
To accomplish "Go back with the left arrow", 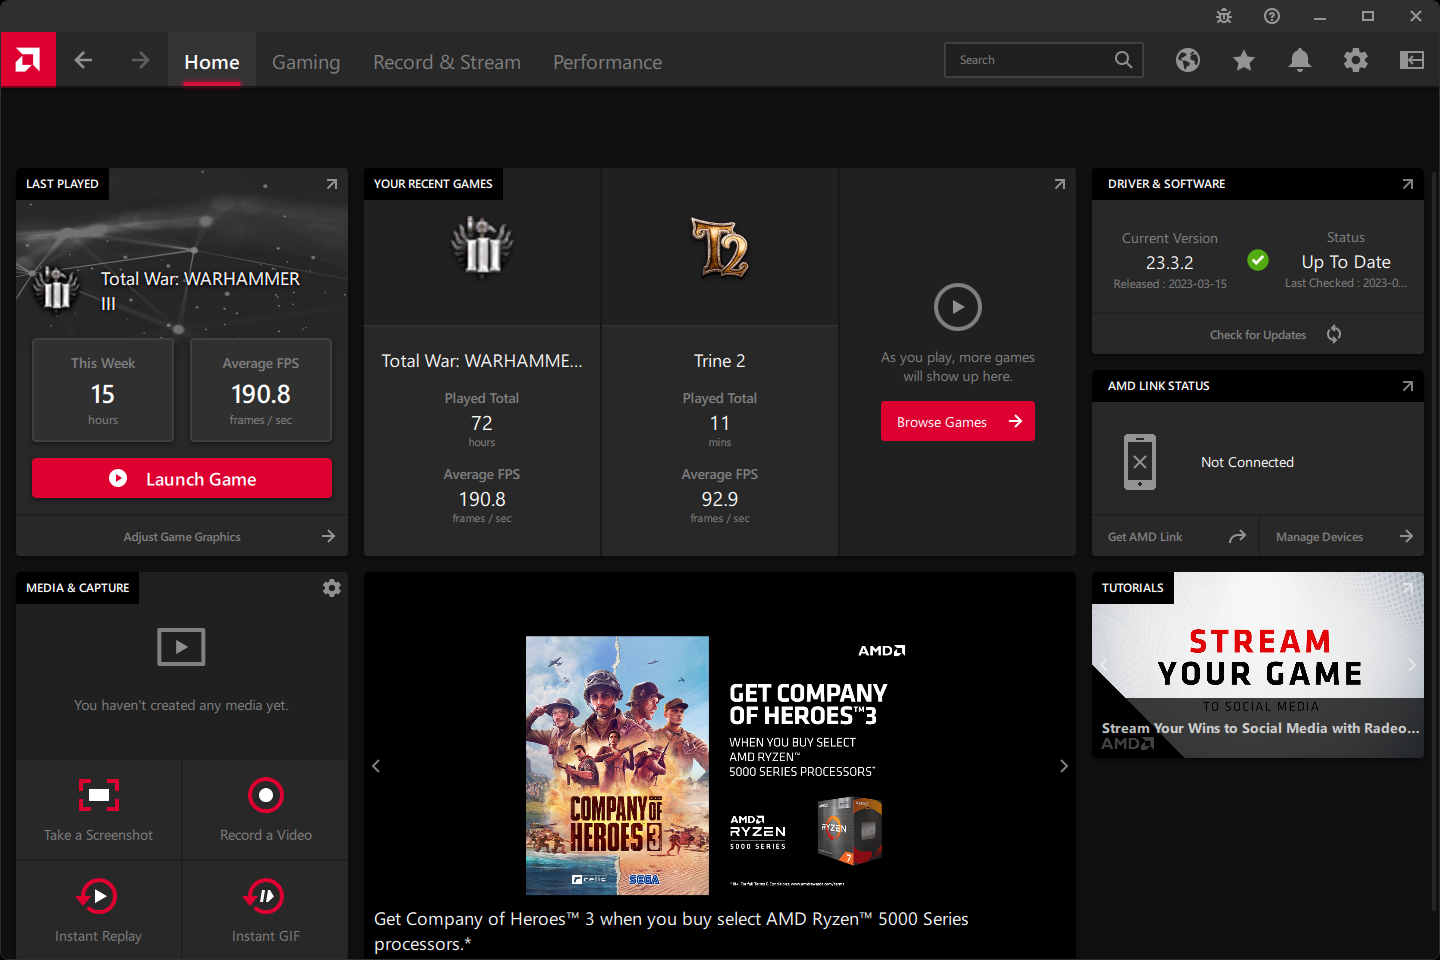I will click(83, 60).
